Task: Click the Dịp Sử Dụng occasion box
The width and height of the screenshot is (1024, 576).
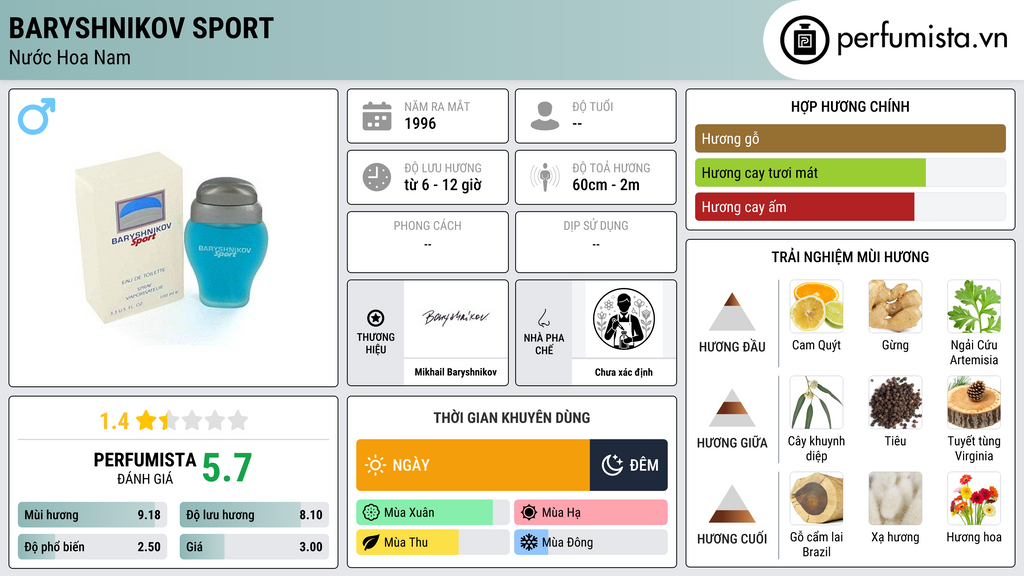Action: click(596, 242)
